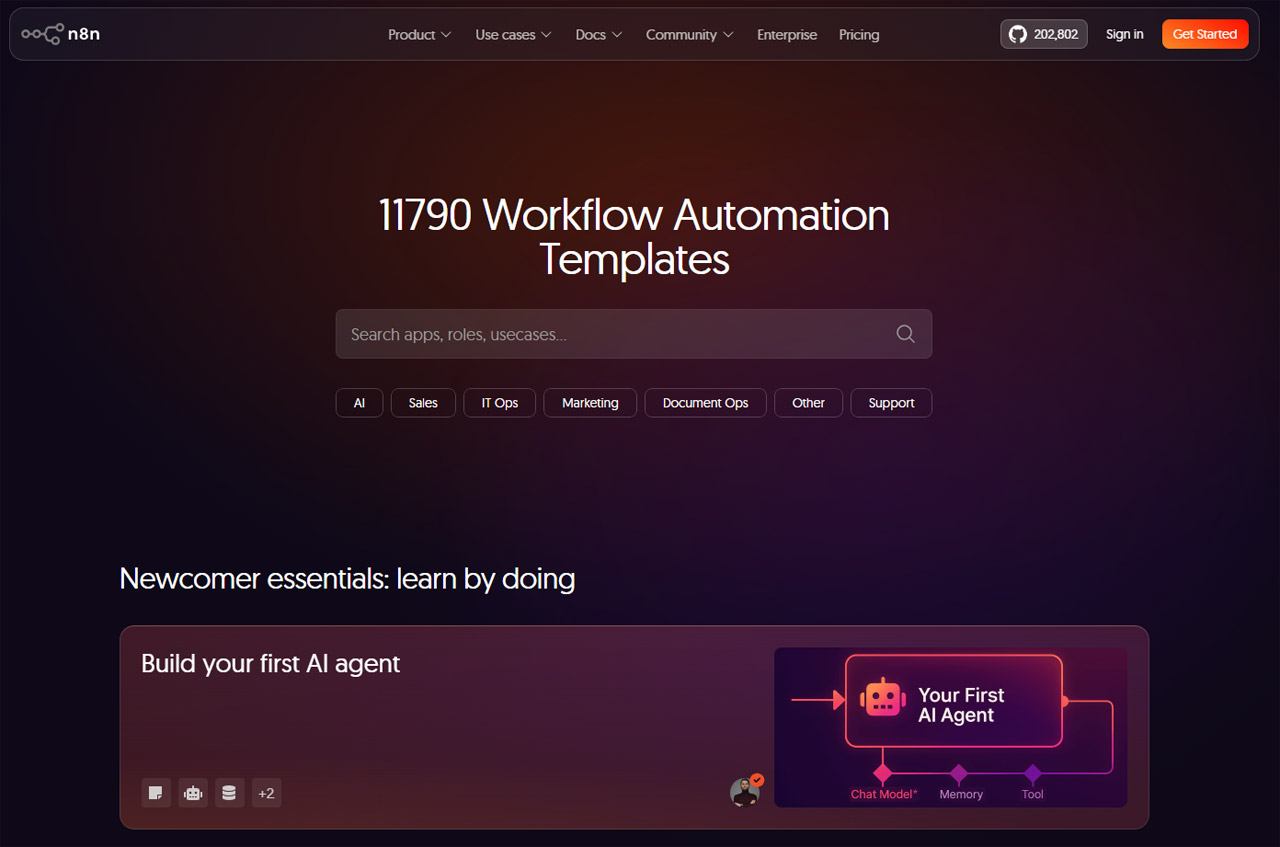Viewport: 1280px width, 847px height.
Task: Open the Docs dropdown
Action: point(599,35)
